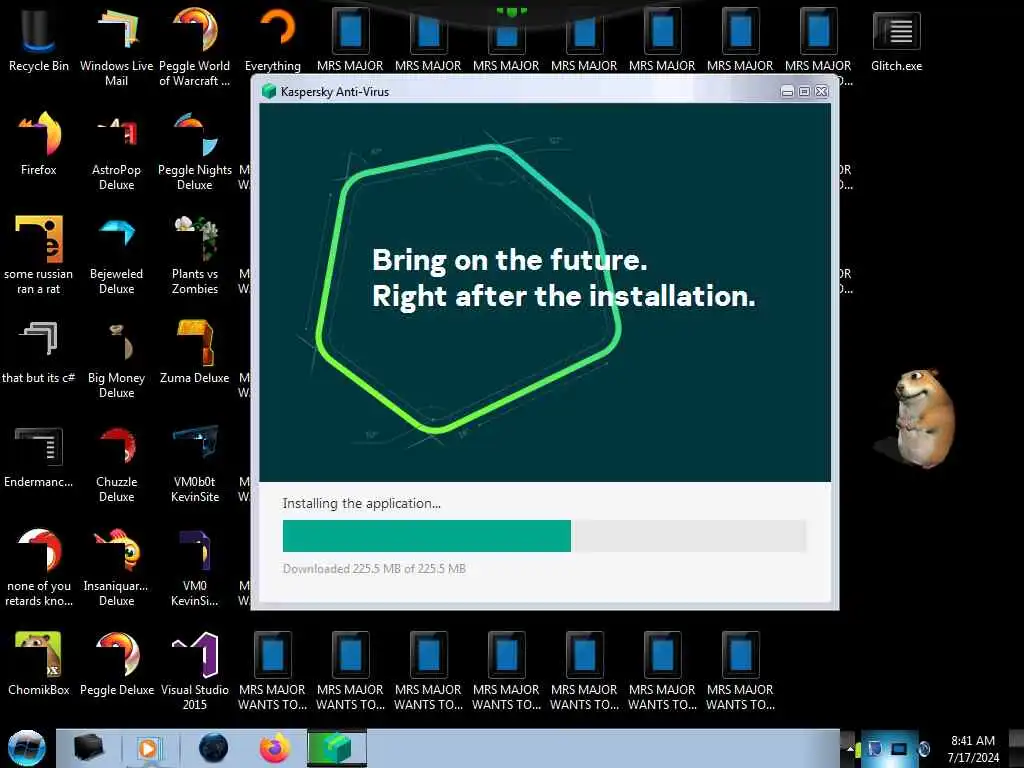Show hidden system tray icons
The width and height of the screenshot is (1024, 768).
tap(850, 749)
